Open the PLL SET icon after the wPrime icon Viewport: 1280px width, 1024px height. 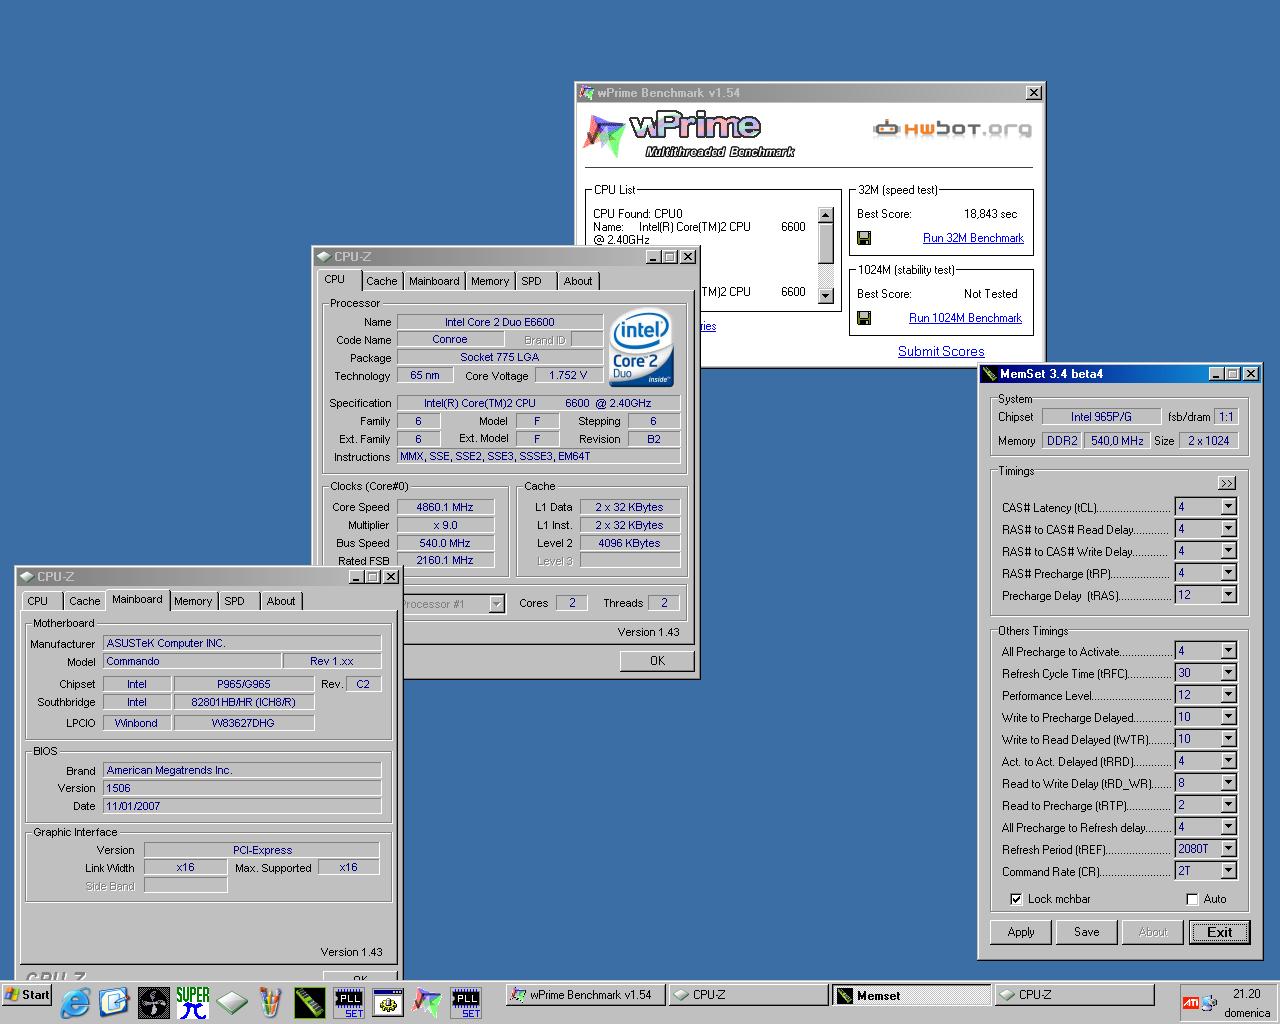click(466, 1001)
